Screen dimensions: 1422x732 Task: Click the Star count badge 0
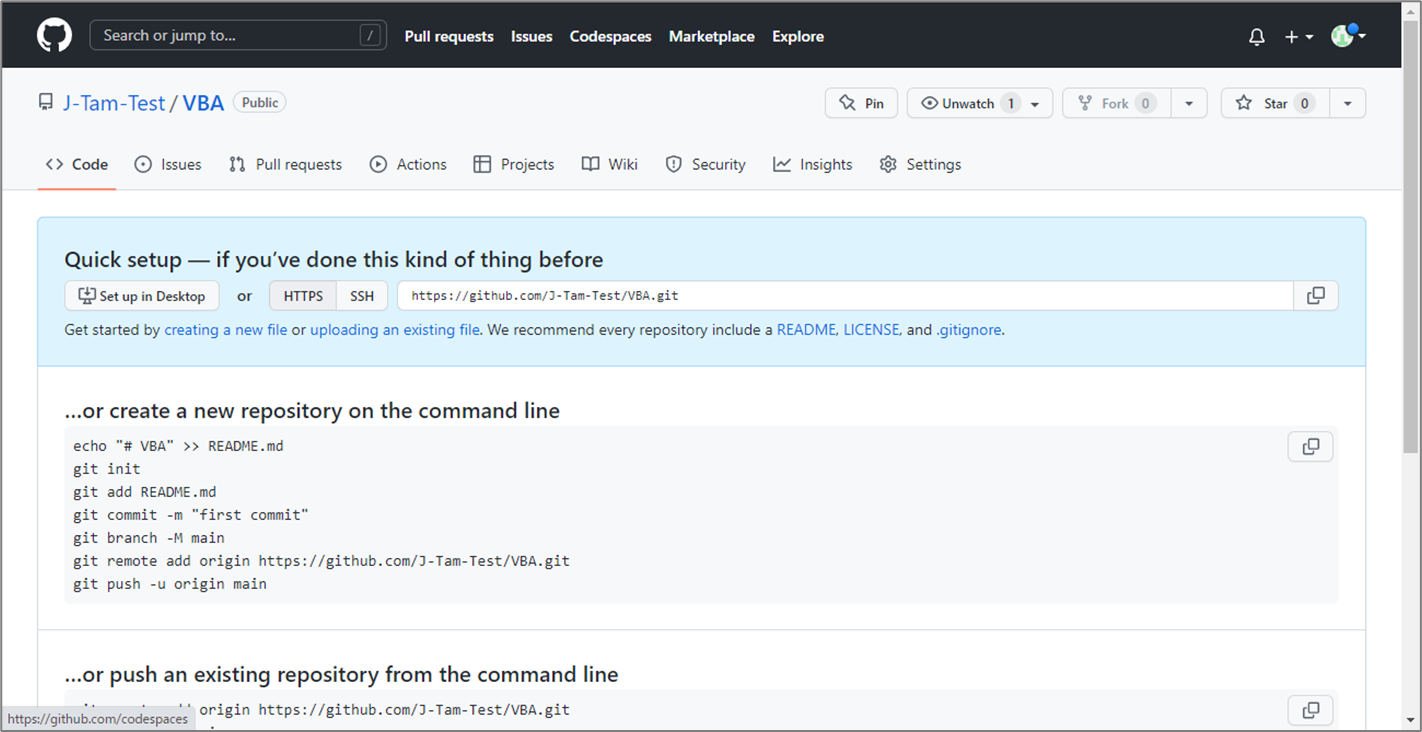[x=1304, y=103]
